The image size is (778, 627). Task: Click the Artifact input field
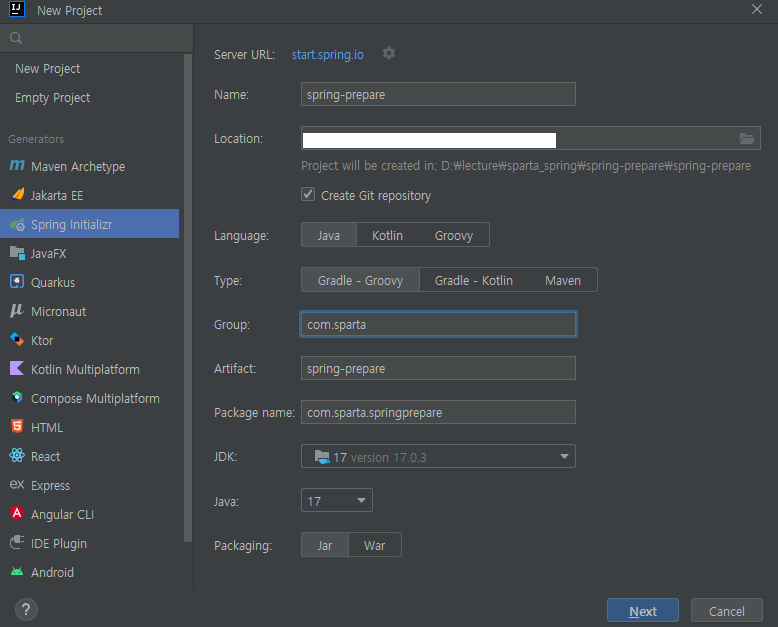coord(438,369)
